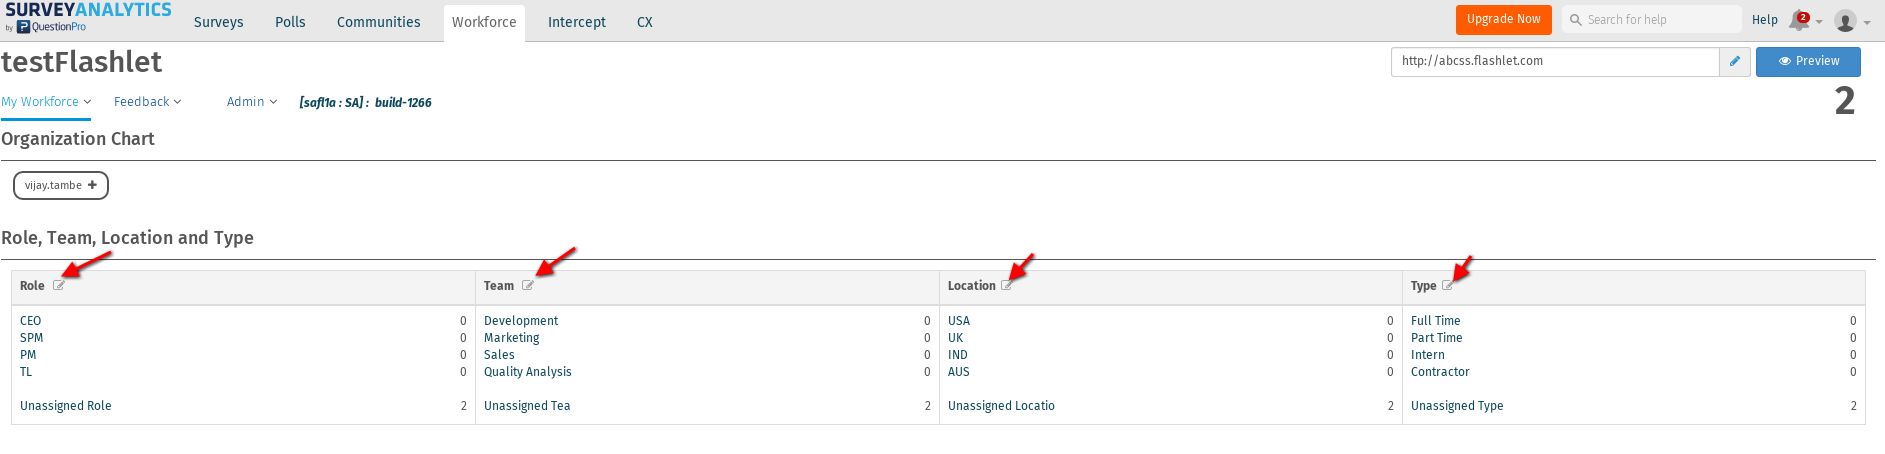Open the USA location
Image resolution: width=1885 pixels, height=454 pixels.
tap(959, 321)
